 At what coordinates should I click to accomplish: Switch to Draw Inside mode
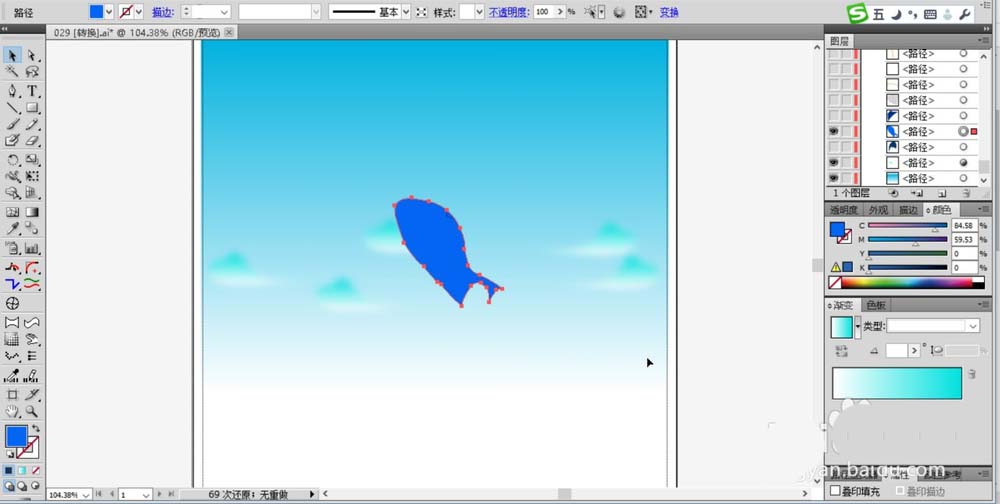pyautogui.click(x=35, y=486)
